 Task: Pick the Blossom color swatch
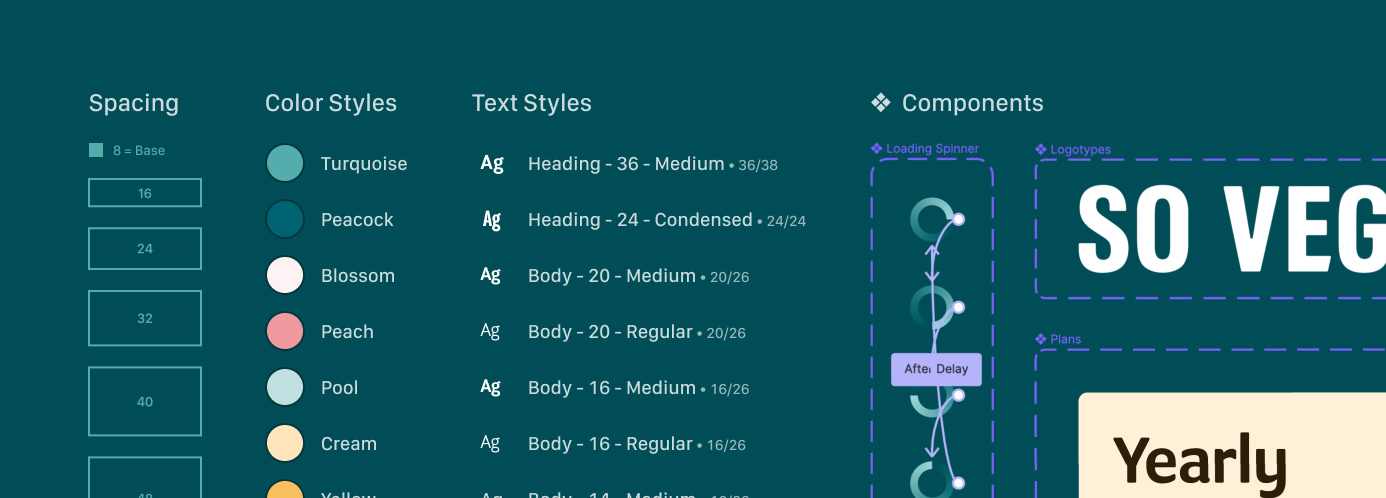[x=285, y=275]
